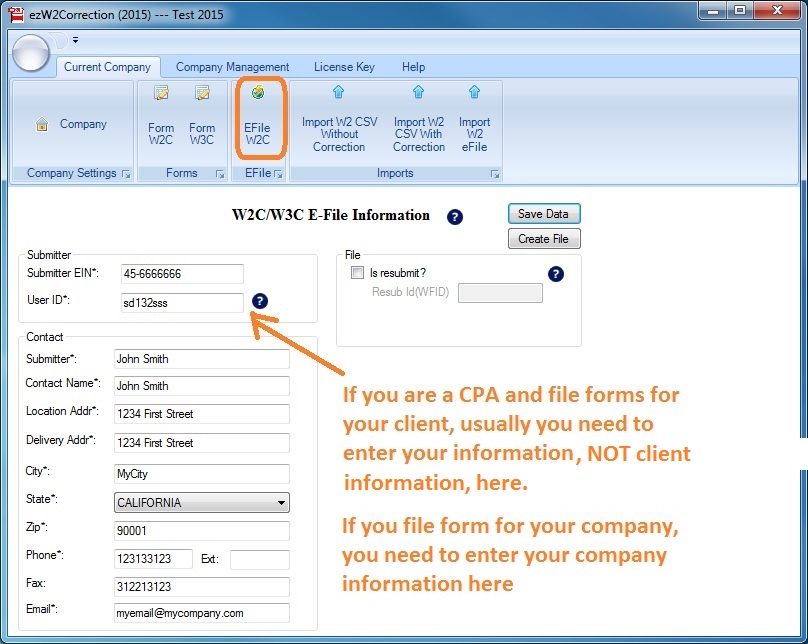
Task: Expand the Imports group dialog launcher
Action: [494, 174]
